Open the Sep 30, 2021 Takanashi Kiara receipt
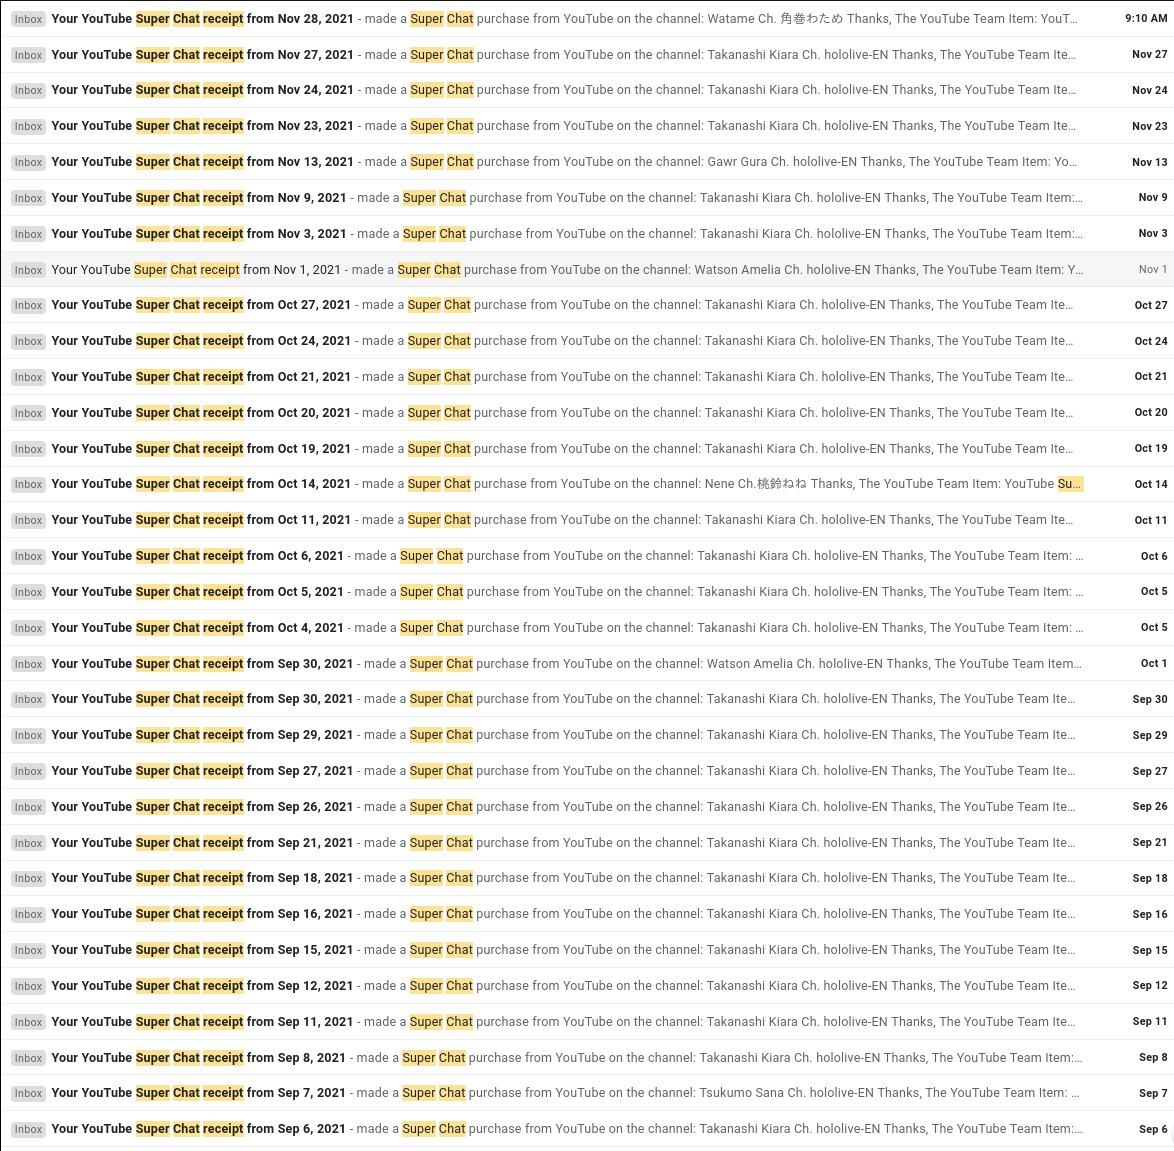 (587, 699)
